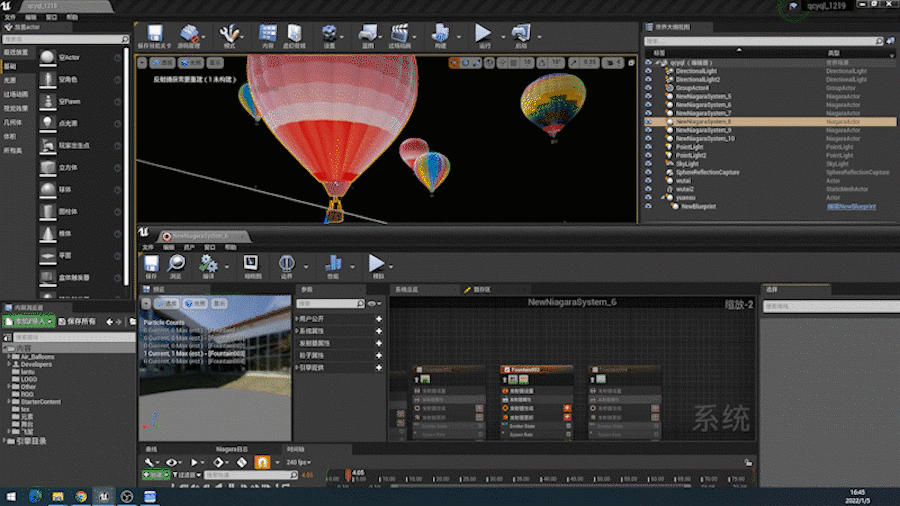Click the Build toolbar icon
The height and width of the screenshot is (506, 900).
(440, 33)
